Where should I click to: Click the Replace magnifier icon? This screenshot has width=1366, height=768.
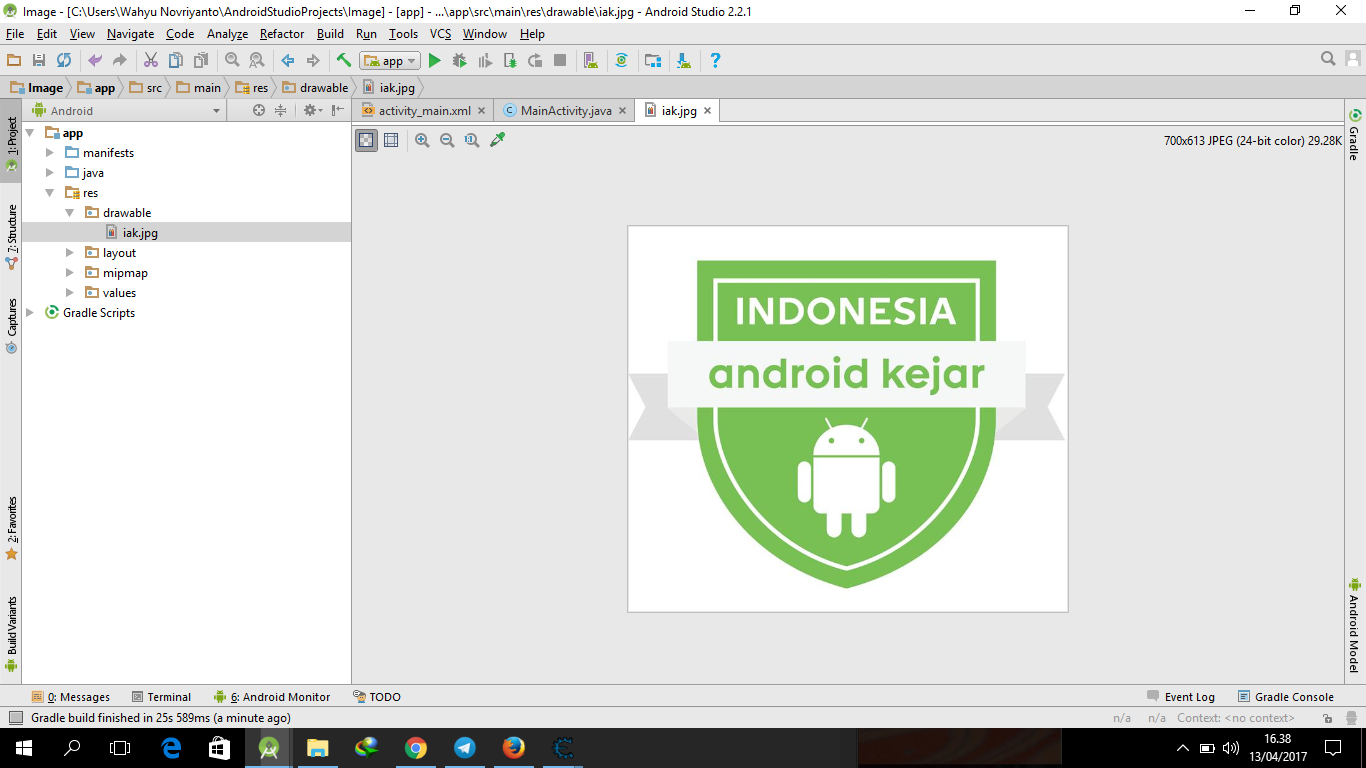click(257, 60)
